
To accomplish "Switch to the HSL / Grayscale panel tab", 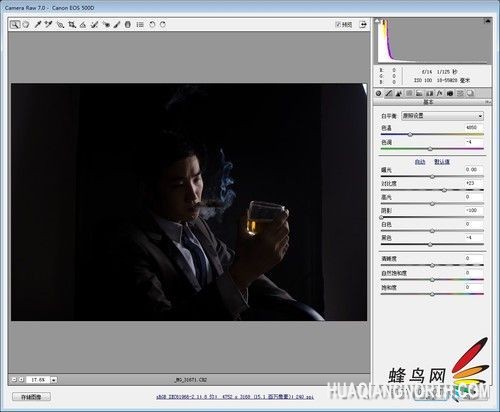I will click(x=409, y=93).
